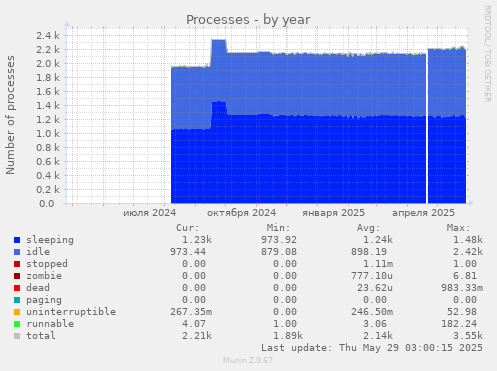
Task: Click dead maximum value 983.33m
Action: [x=462, y=288]
